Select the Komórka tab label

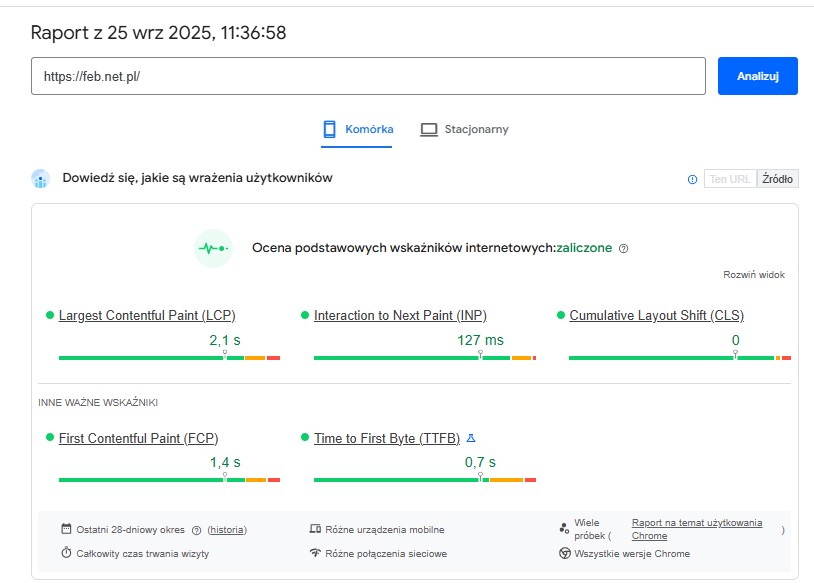(x=369, y=129)
